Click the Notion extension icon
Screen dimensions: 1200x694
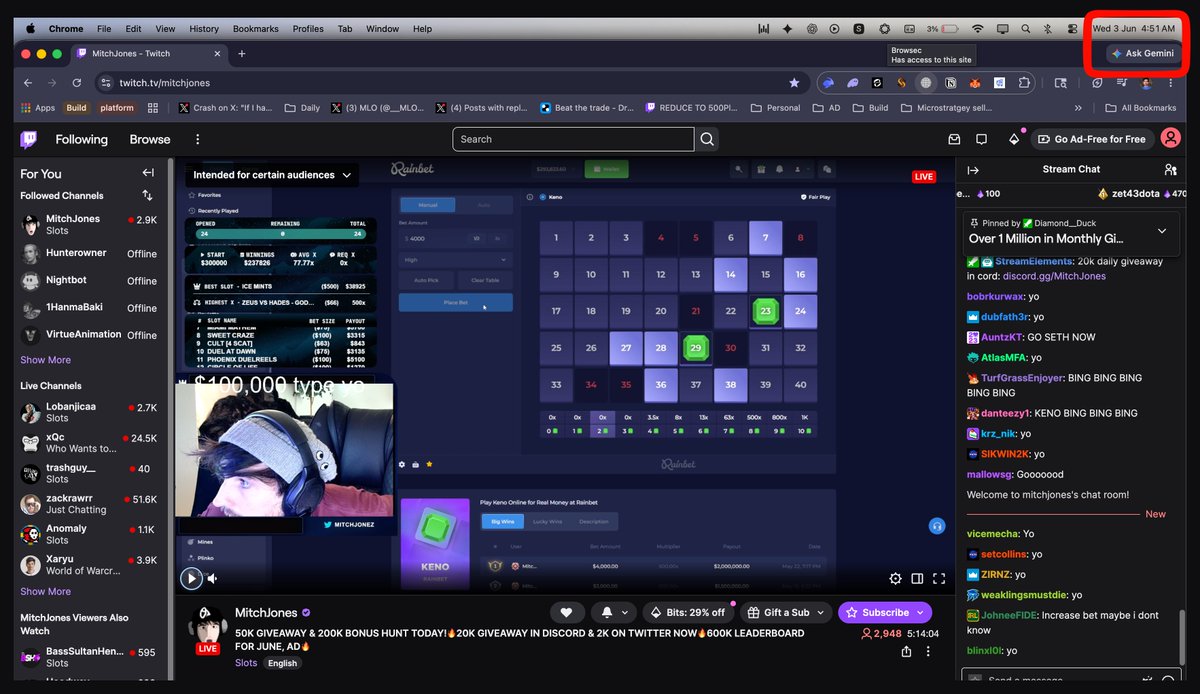point(950,83)
